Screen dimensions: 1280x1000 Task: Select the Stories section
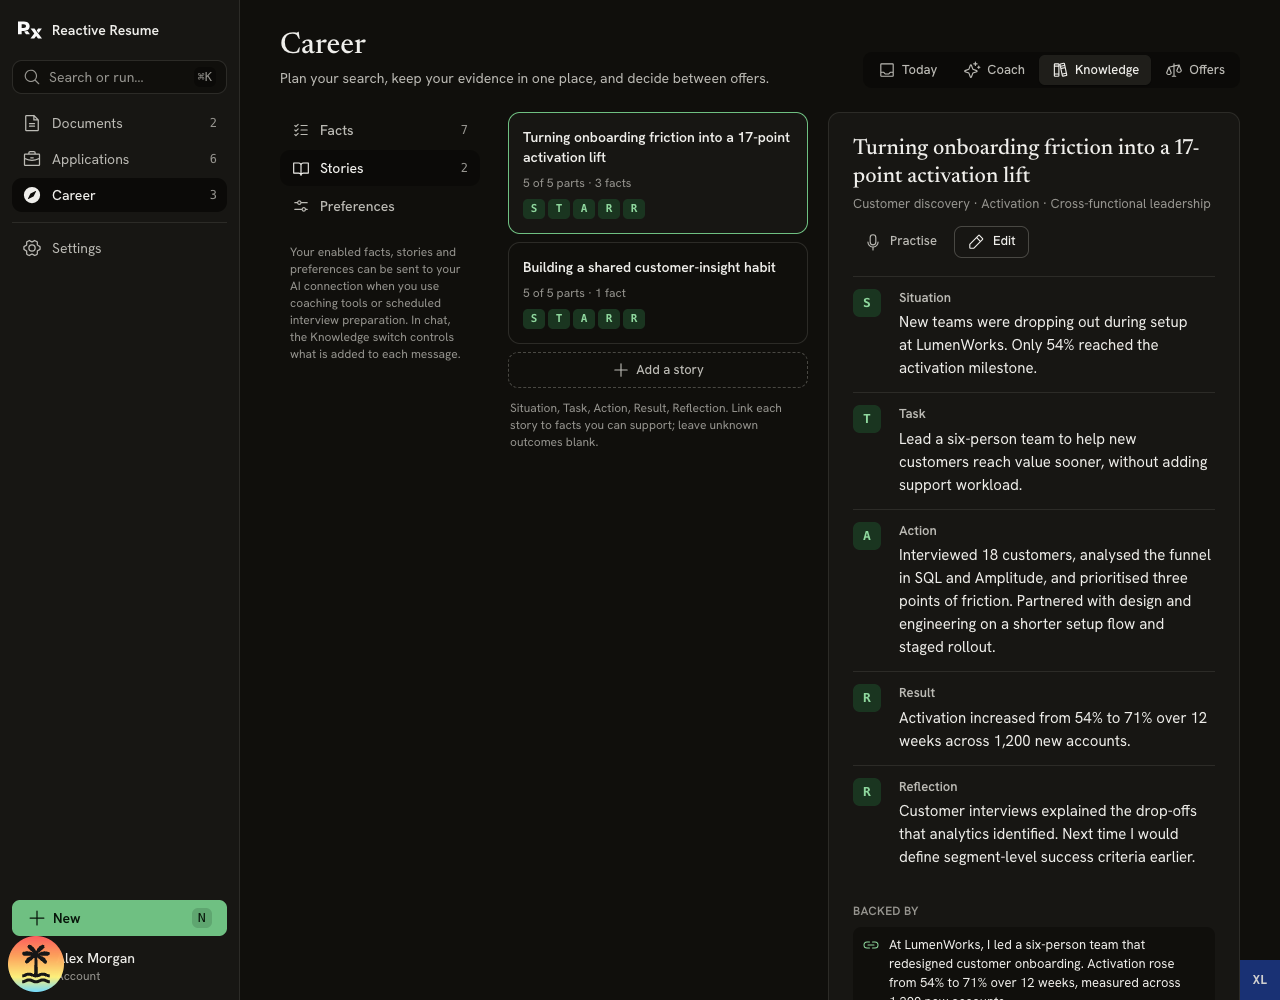pyautogui.click(x=380, y=168)
